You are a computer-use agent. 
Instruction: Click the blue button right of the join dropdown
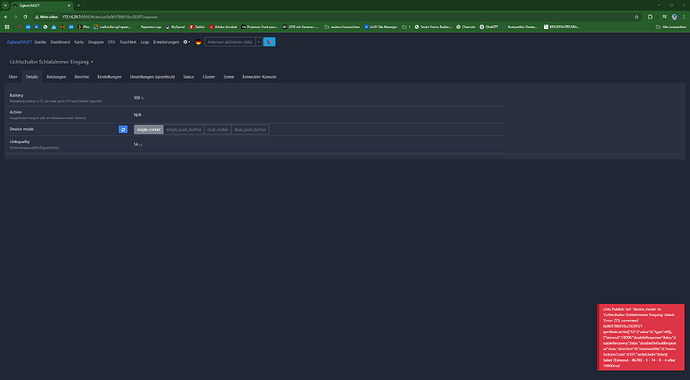coord(269,42)
